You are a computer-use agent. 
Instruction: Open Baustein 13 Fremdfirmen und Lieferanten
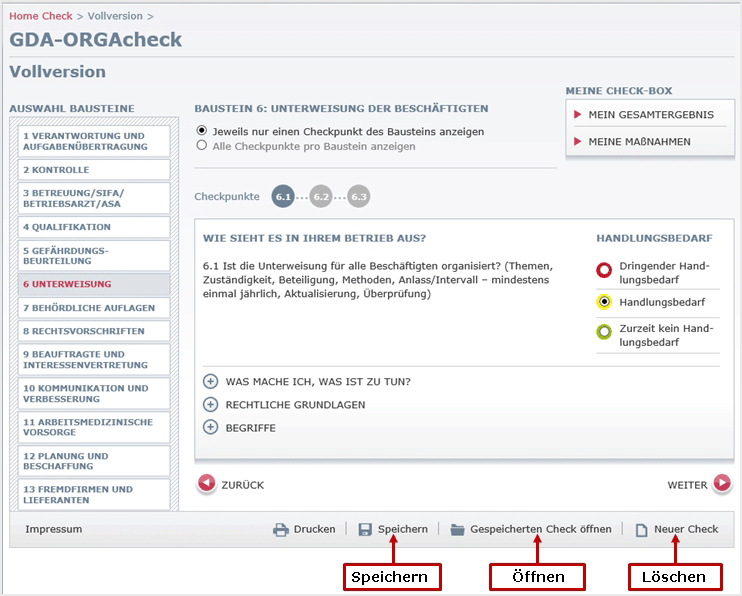94,495
